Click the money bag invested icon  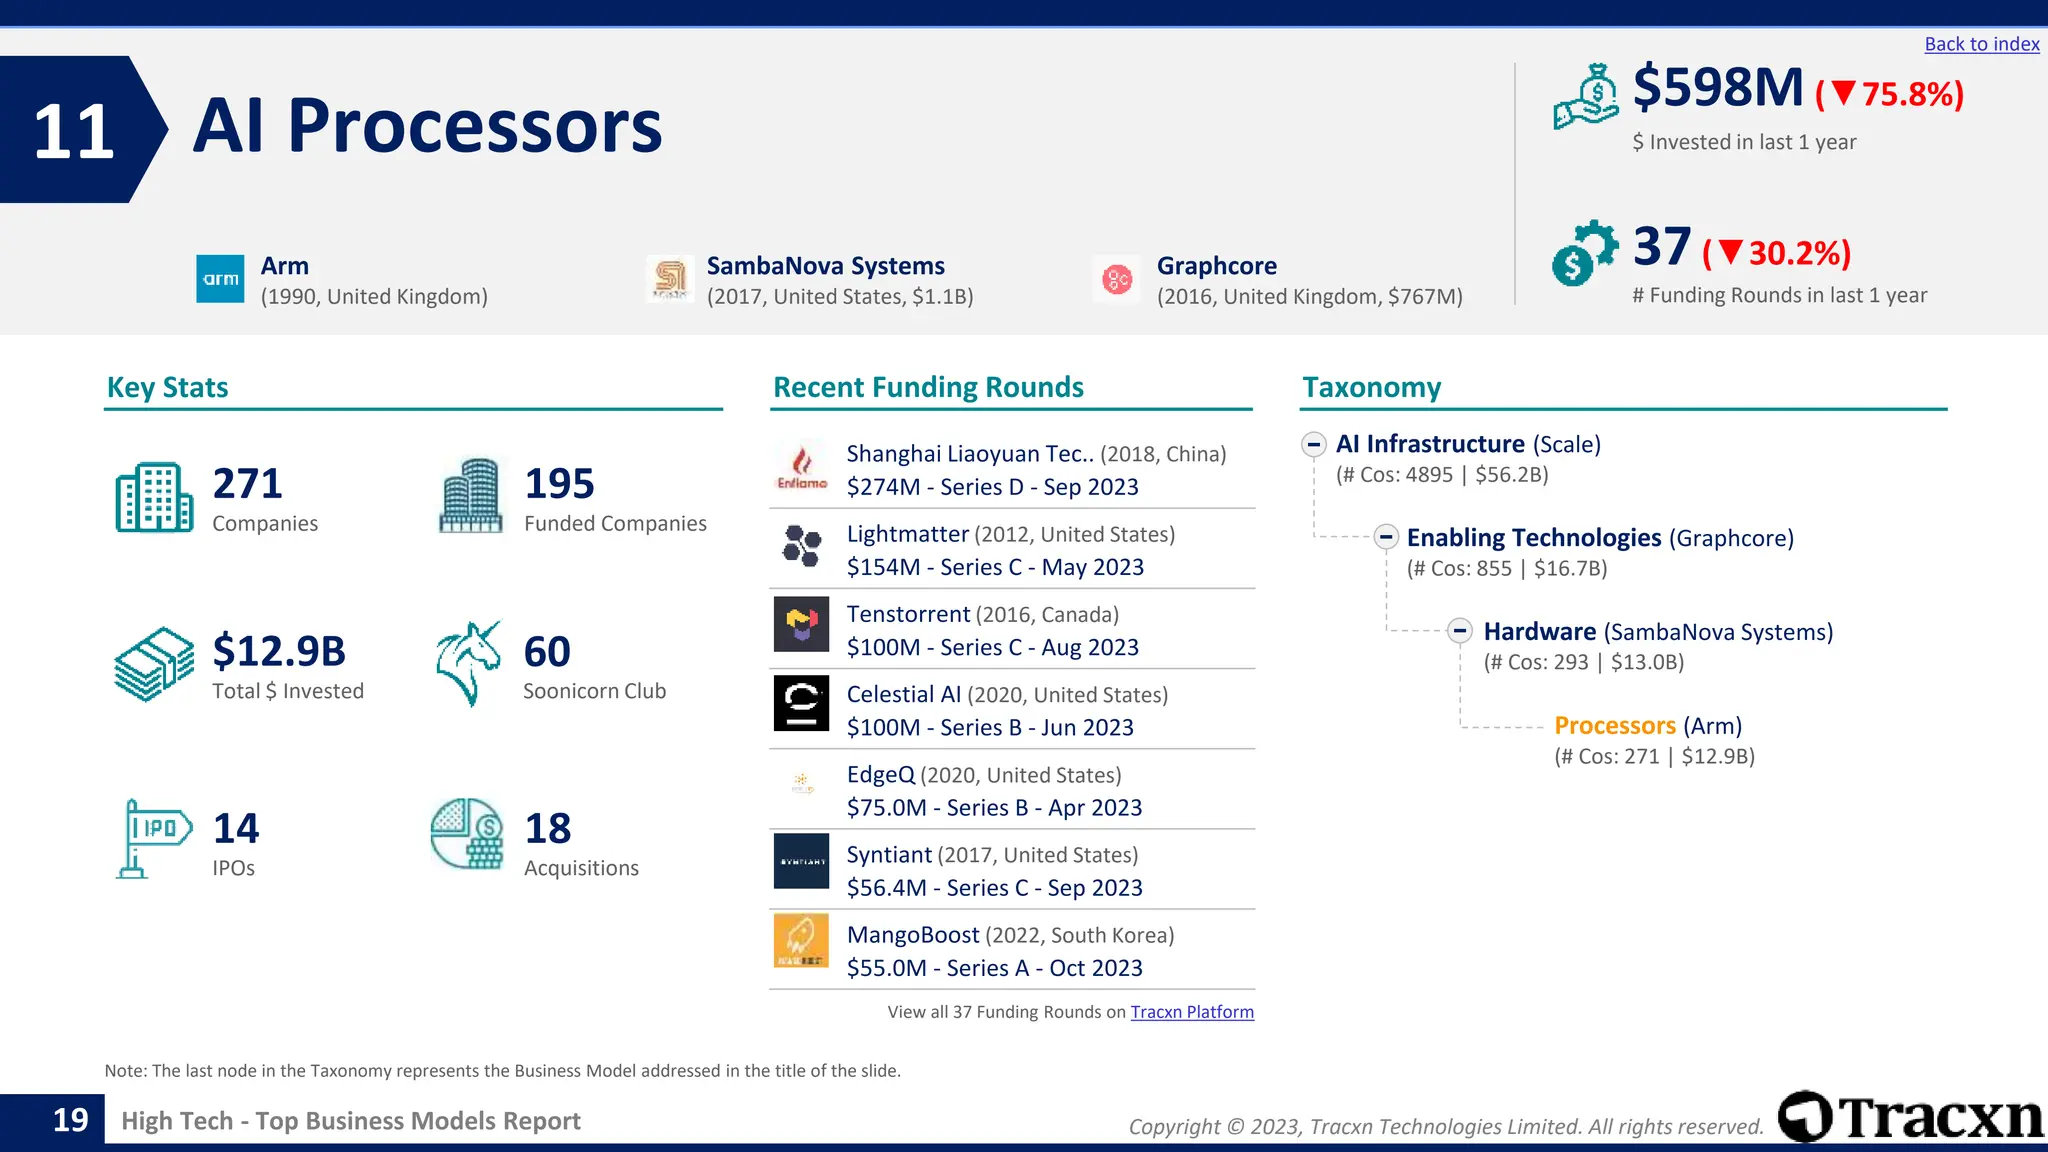pos(1586,97)
